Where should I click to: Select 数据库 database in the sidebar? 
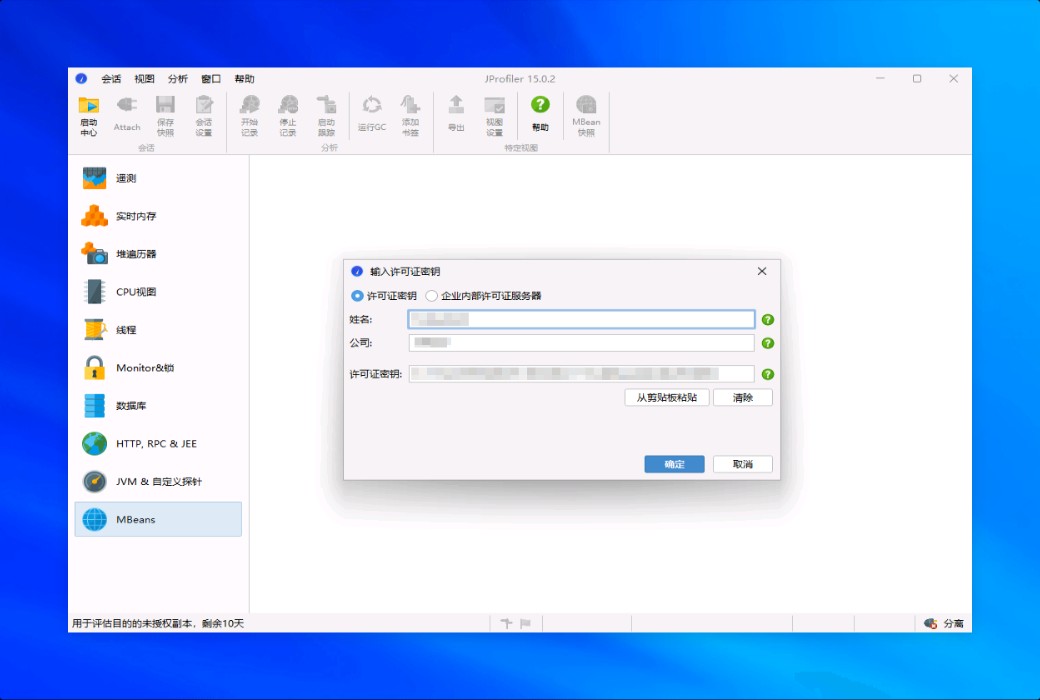click(x=159, y=405)
